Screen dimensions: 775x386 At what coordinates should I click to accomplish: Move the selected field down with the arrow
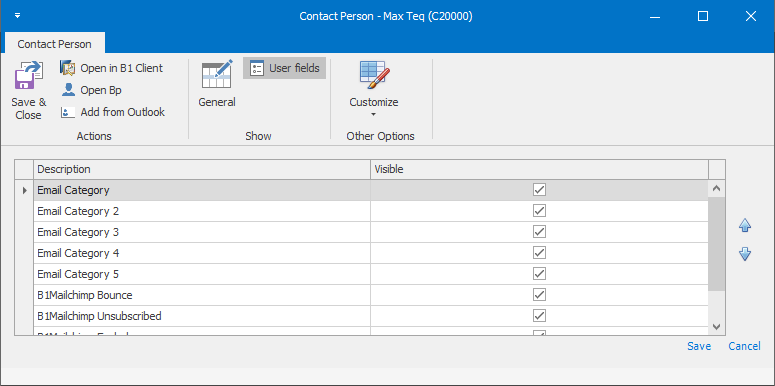tap(745, 254)
